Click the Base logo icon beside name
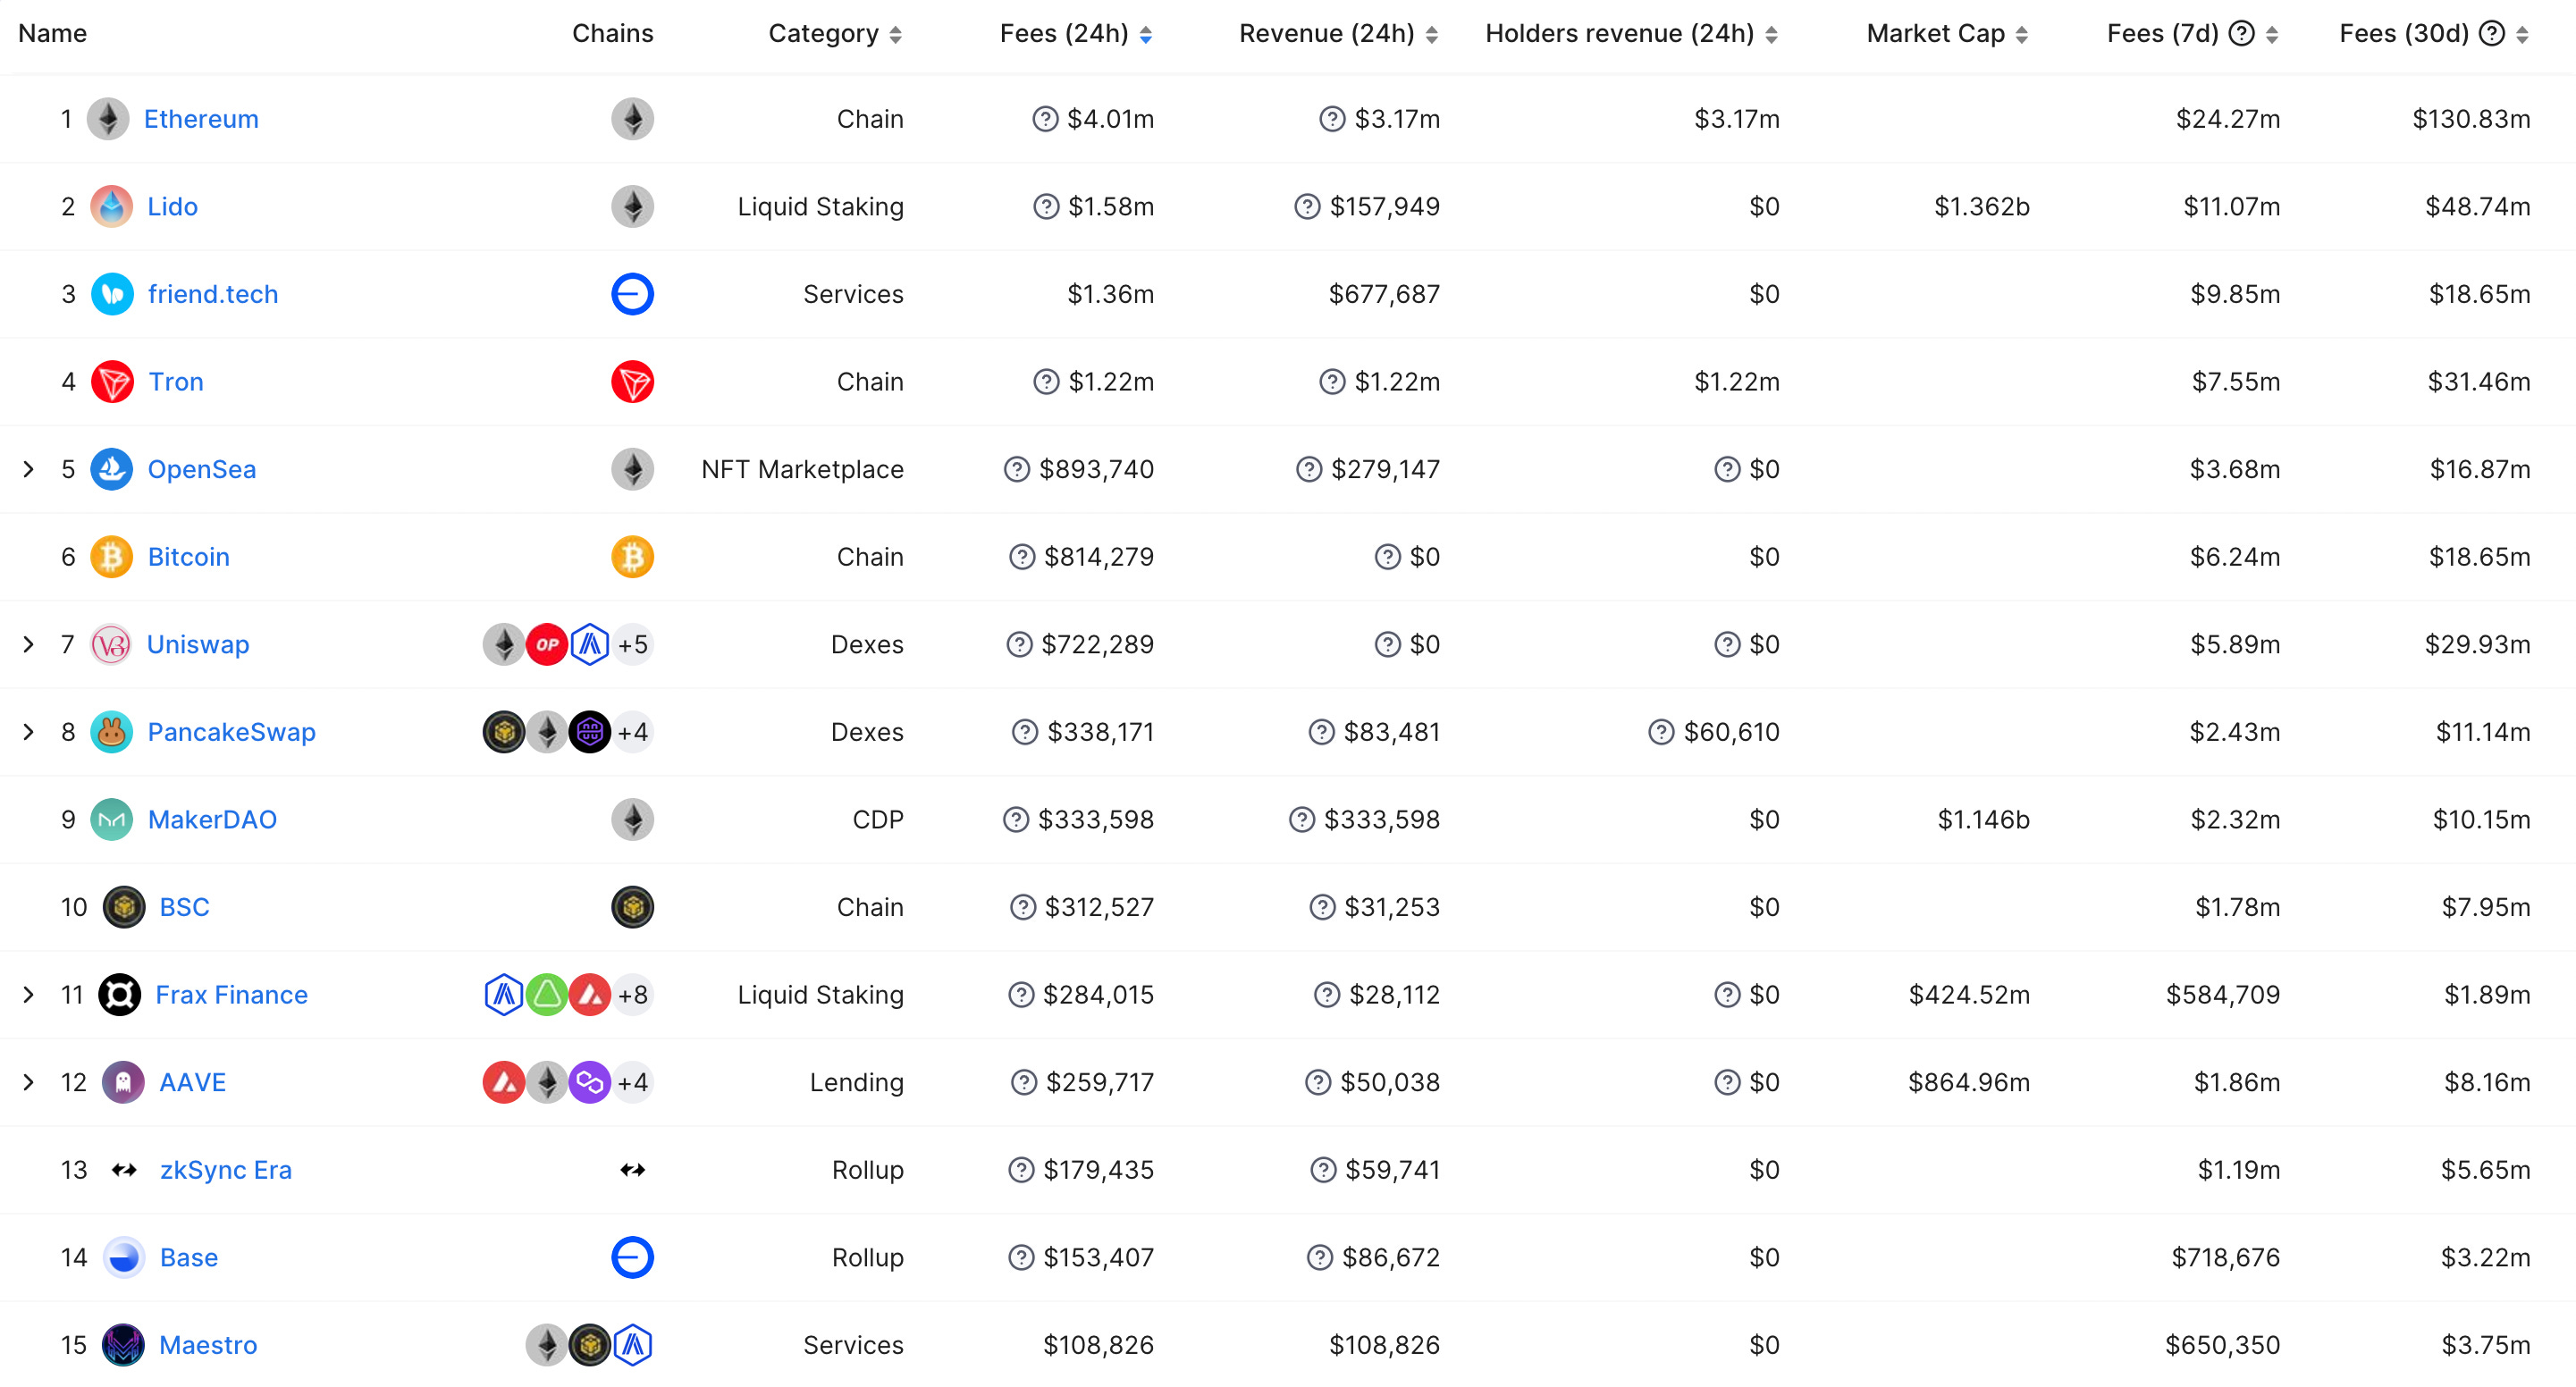The height and width of the screenshot is (1387, 2576). (x=124, y=1258)
